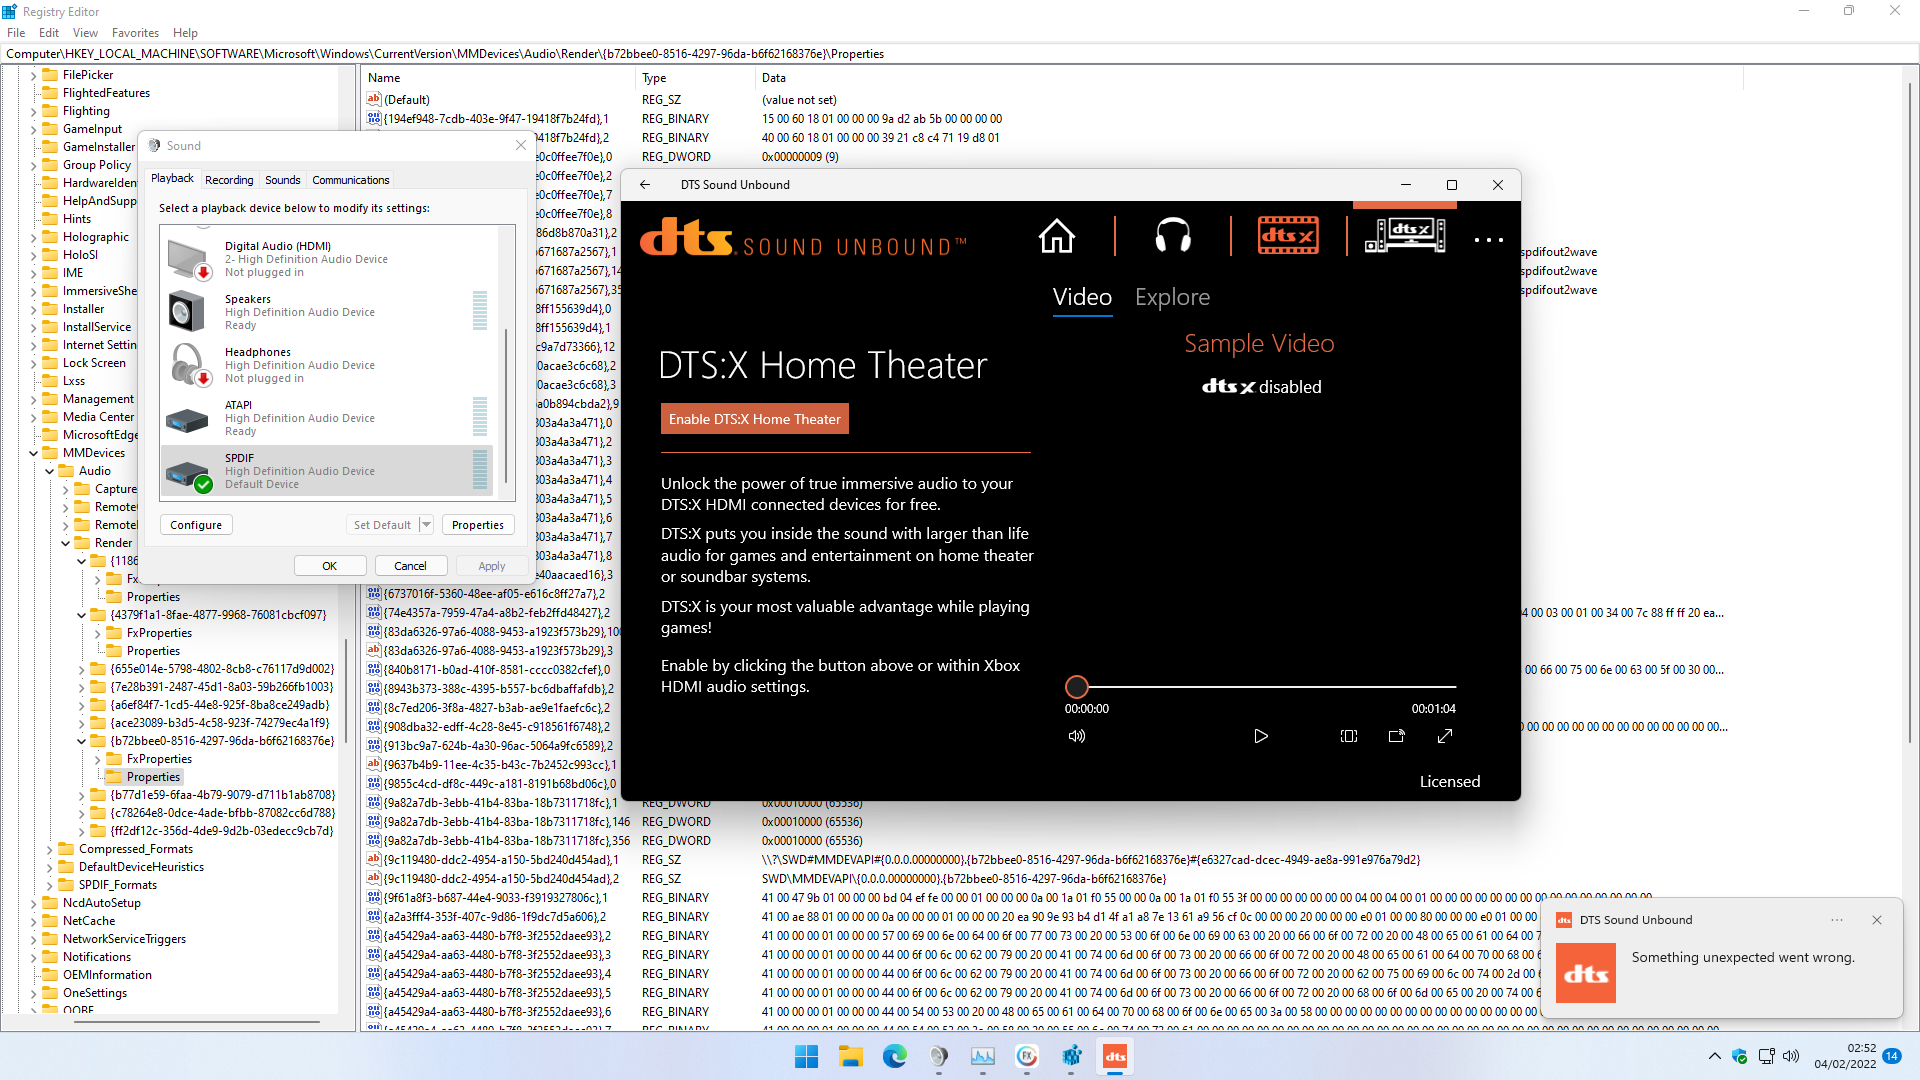
Task: Select the Video tab in DTS Sound Unbound
Action: (1082, 297)
